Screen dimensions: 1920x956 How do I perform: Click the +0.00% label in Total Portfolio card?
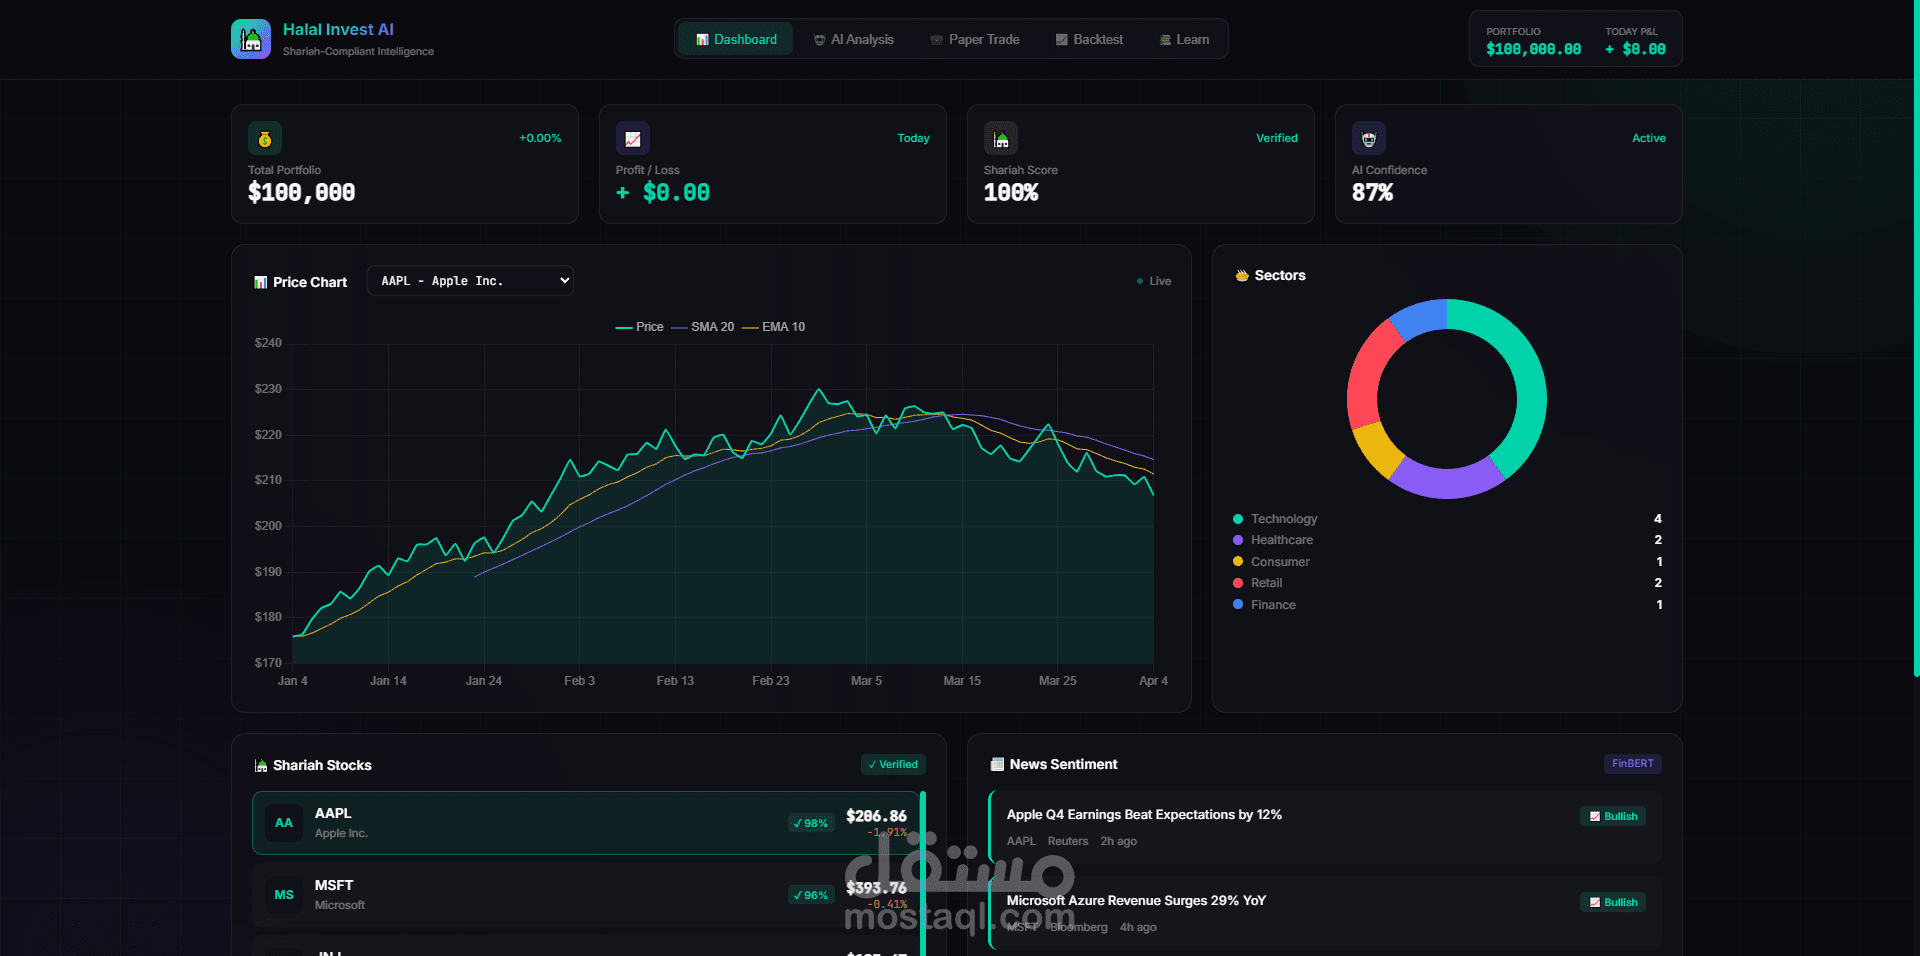(540, 138)
